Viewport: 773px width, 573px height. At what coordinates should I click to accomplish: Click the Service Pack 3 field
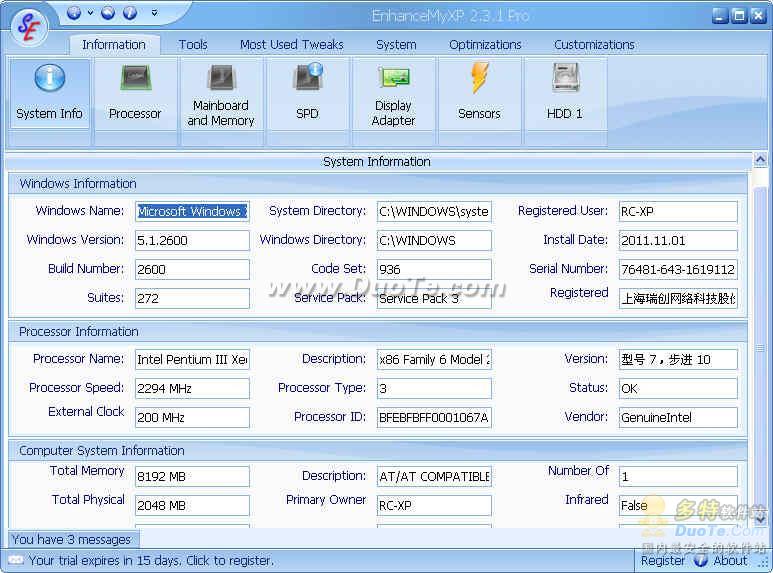tap(434, 298)
